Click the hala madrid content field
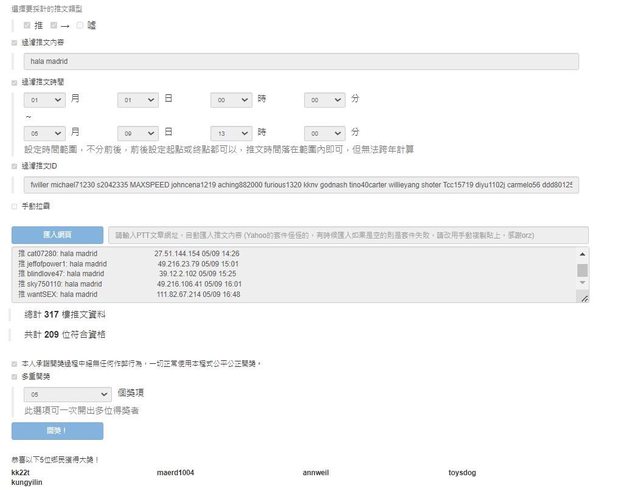Image resolution: width=640 pixels, height=491 pixels. pos(300,62)
